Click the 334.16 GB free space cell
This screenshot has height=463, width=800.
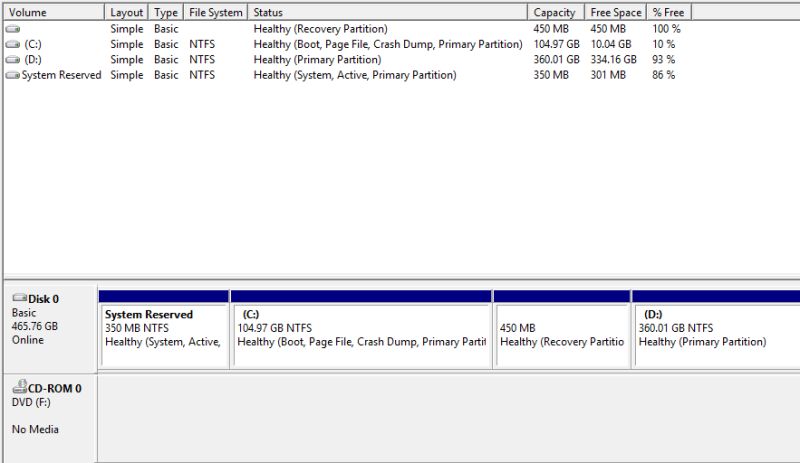coord(613,60)
